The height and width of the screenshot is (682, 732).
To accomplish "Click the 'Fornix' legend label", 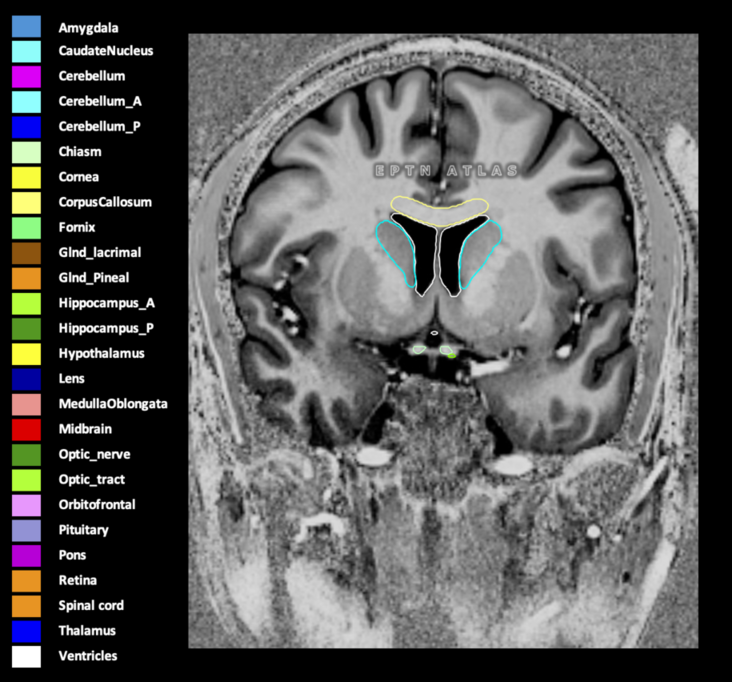I will [77, 227].
